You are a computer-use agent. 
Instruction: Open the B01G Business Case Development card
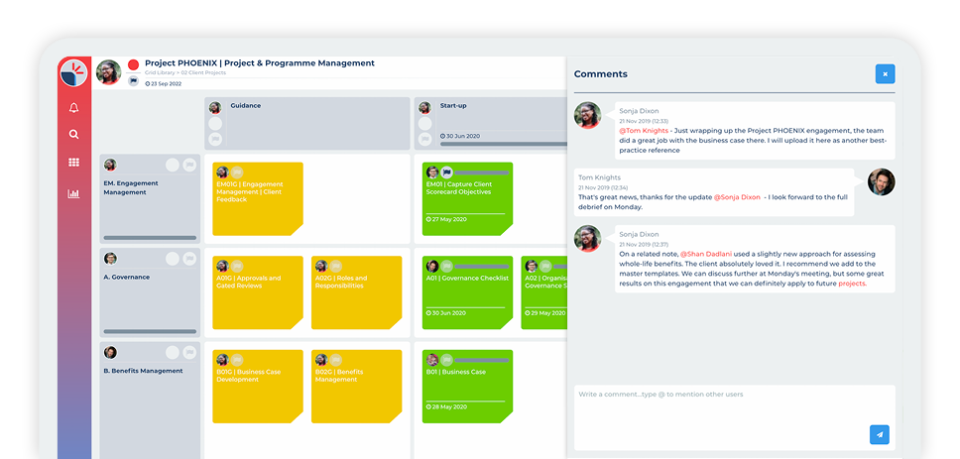tap(258, 386)
